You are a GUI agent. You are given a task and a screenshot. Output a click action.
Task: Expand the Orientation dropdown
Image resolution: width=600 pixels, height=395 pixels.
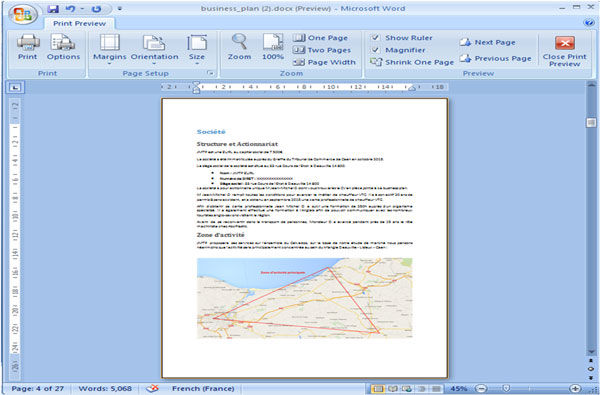[x=154, y=49]
